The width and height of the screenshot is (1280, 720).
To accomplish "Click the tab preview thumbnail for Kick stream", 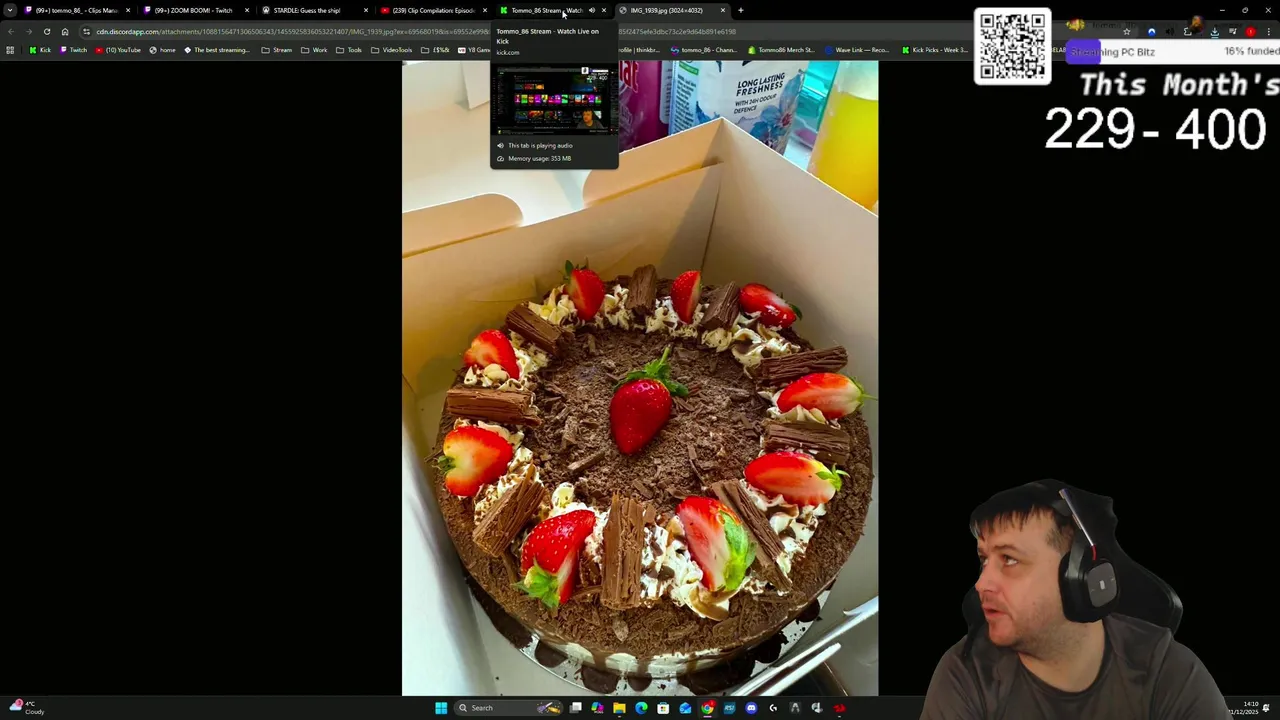I will click(555, 100).
